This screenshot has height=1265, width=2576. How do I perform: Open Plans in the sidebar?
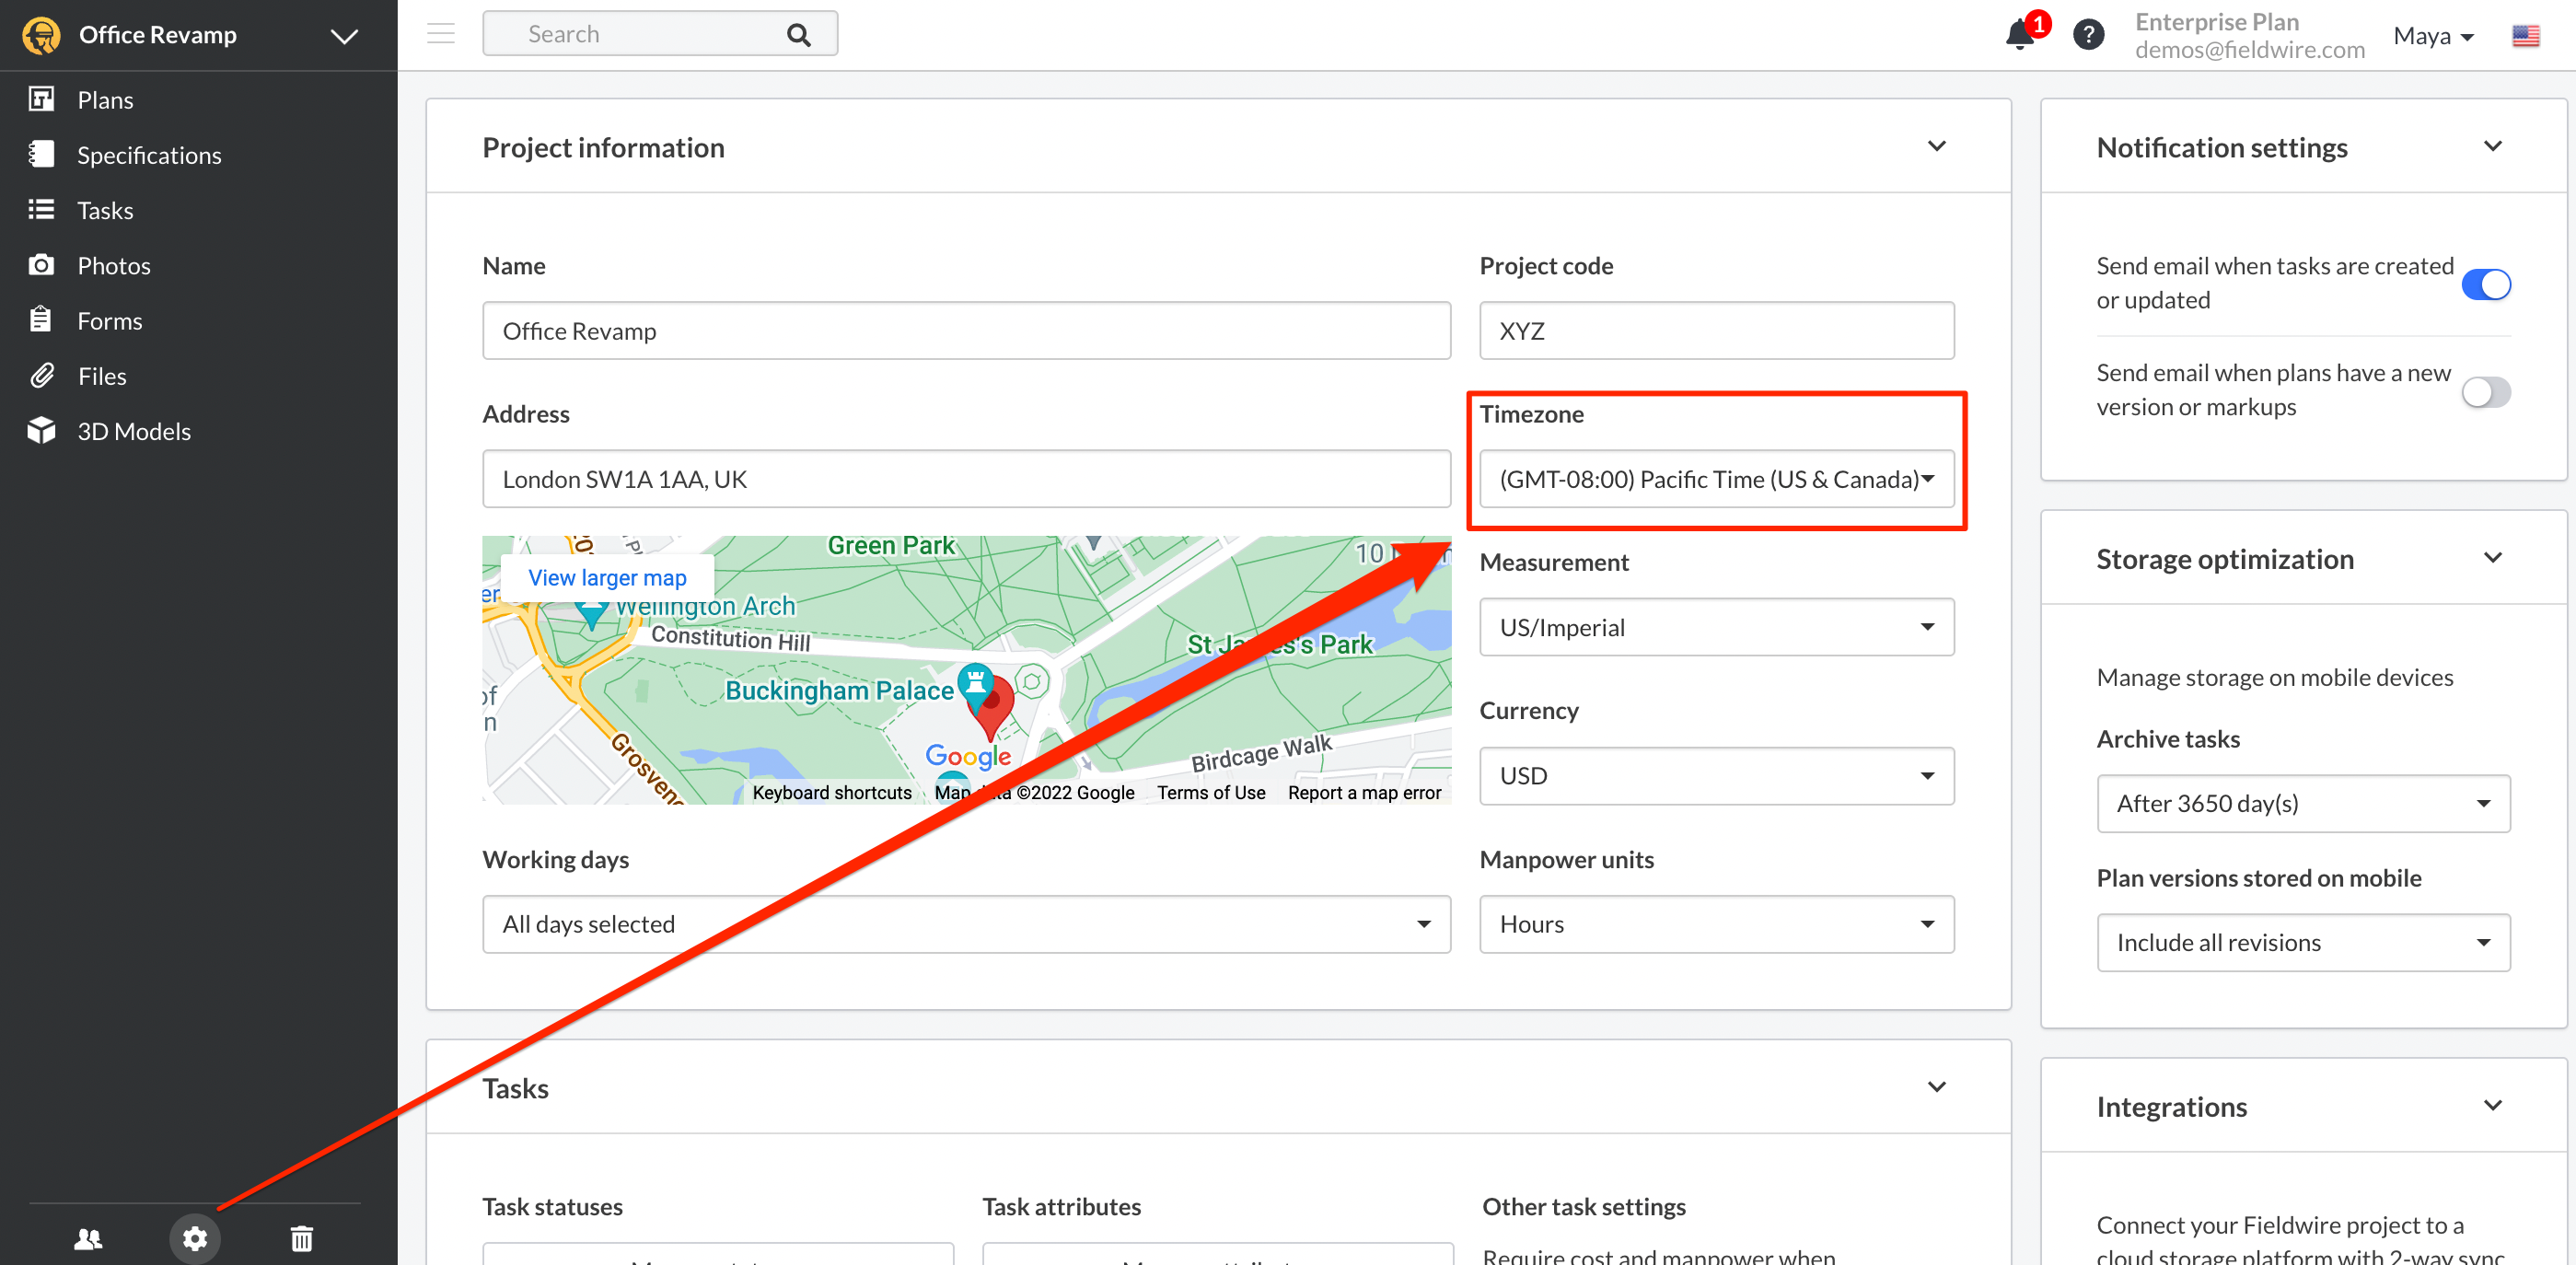tap(105, 100)
